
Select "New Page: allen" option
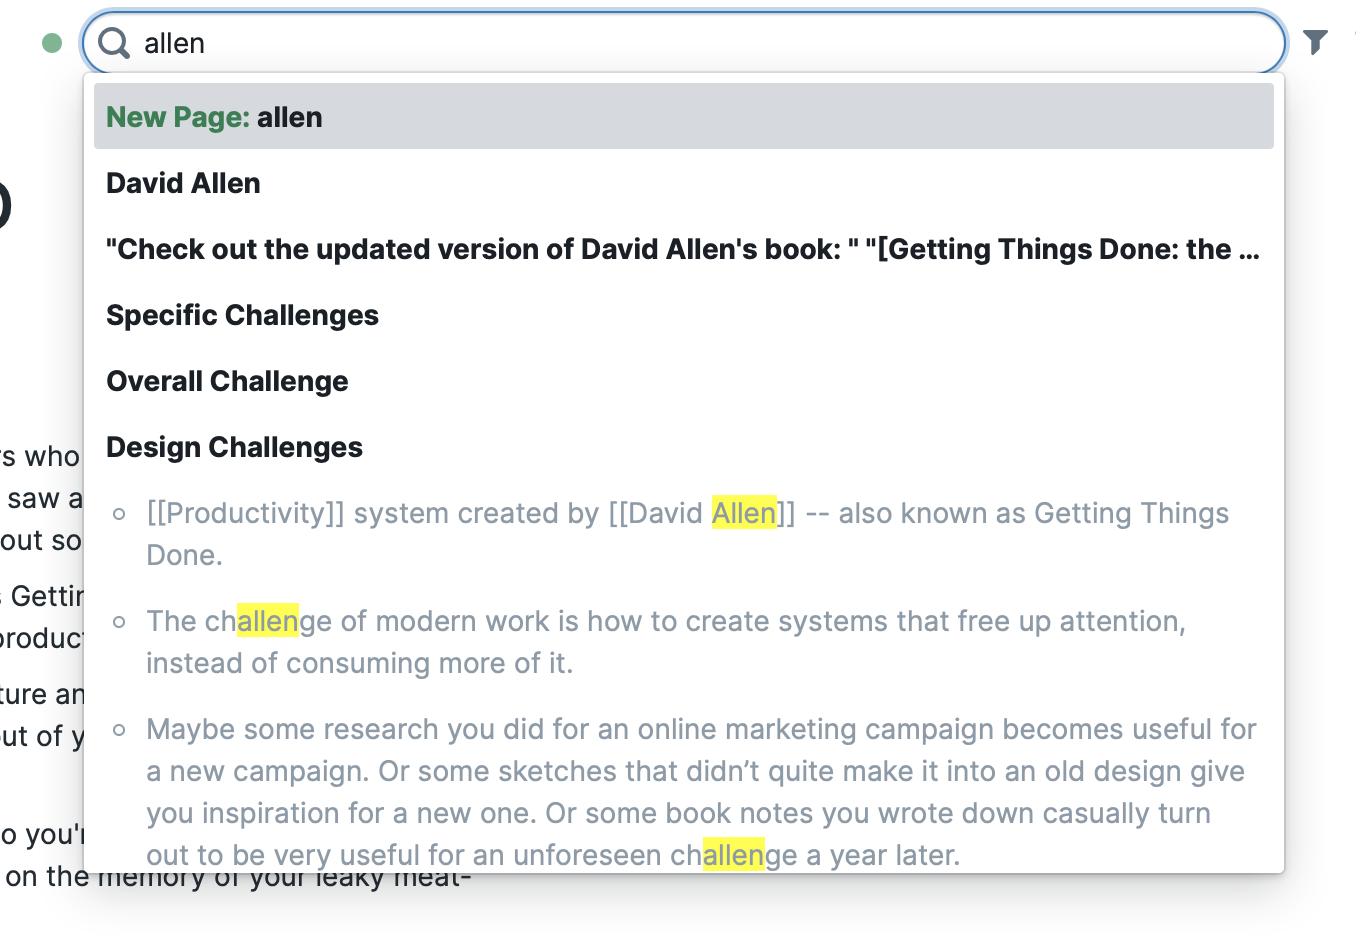[683, 117]
